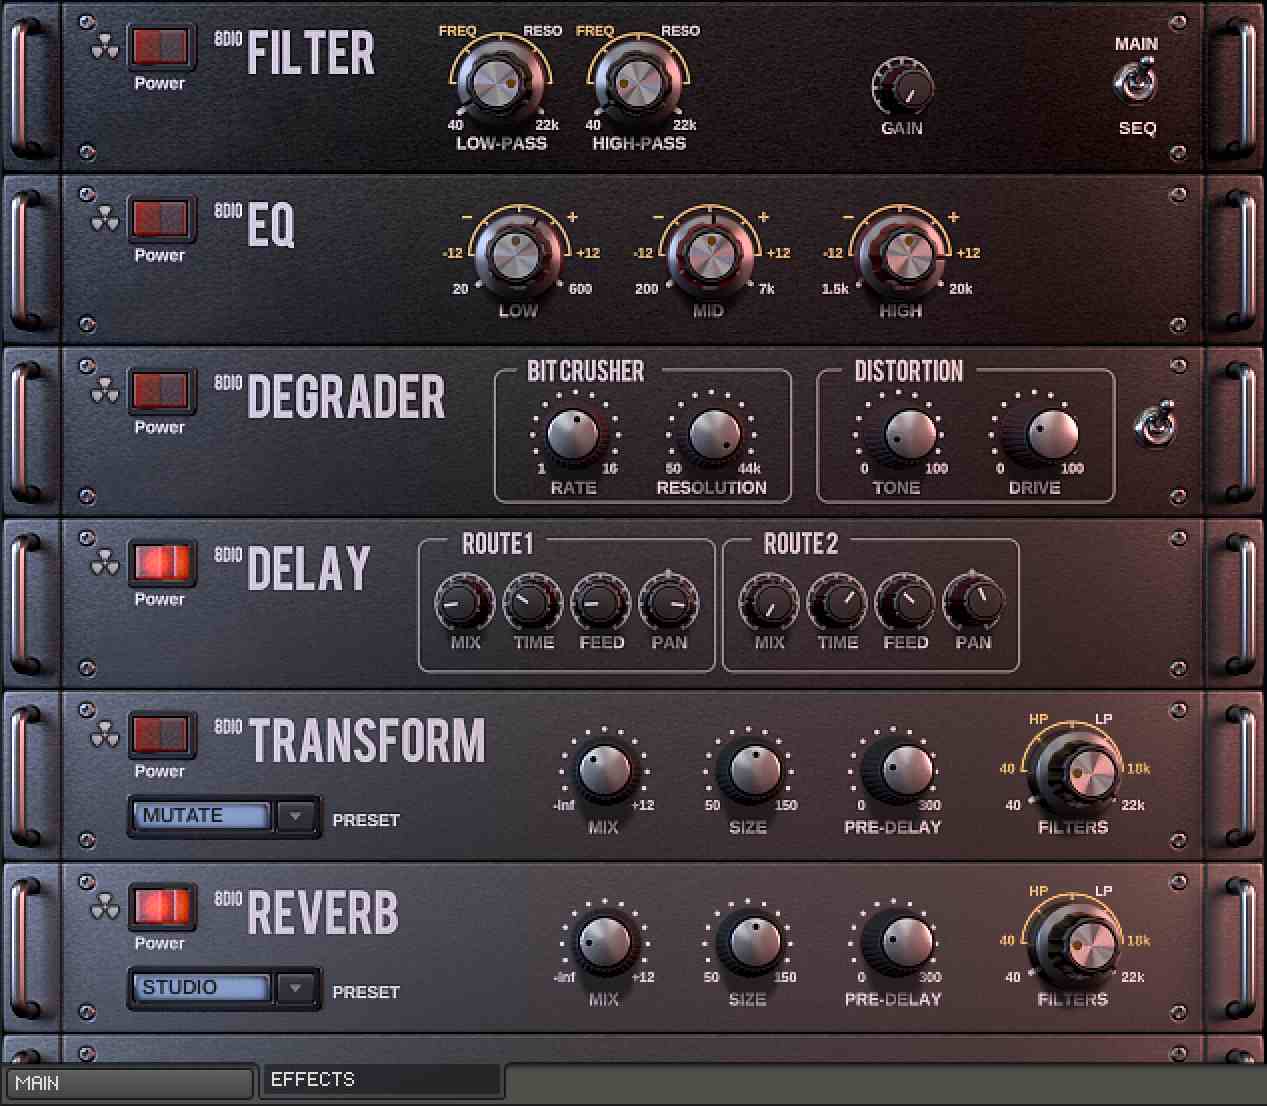Click the three-dot icon beside Filter power

(x=105, y=48)
